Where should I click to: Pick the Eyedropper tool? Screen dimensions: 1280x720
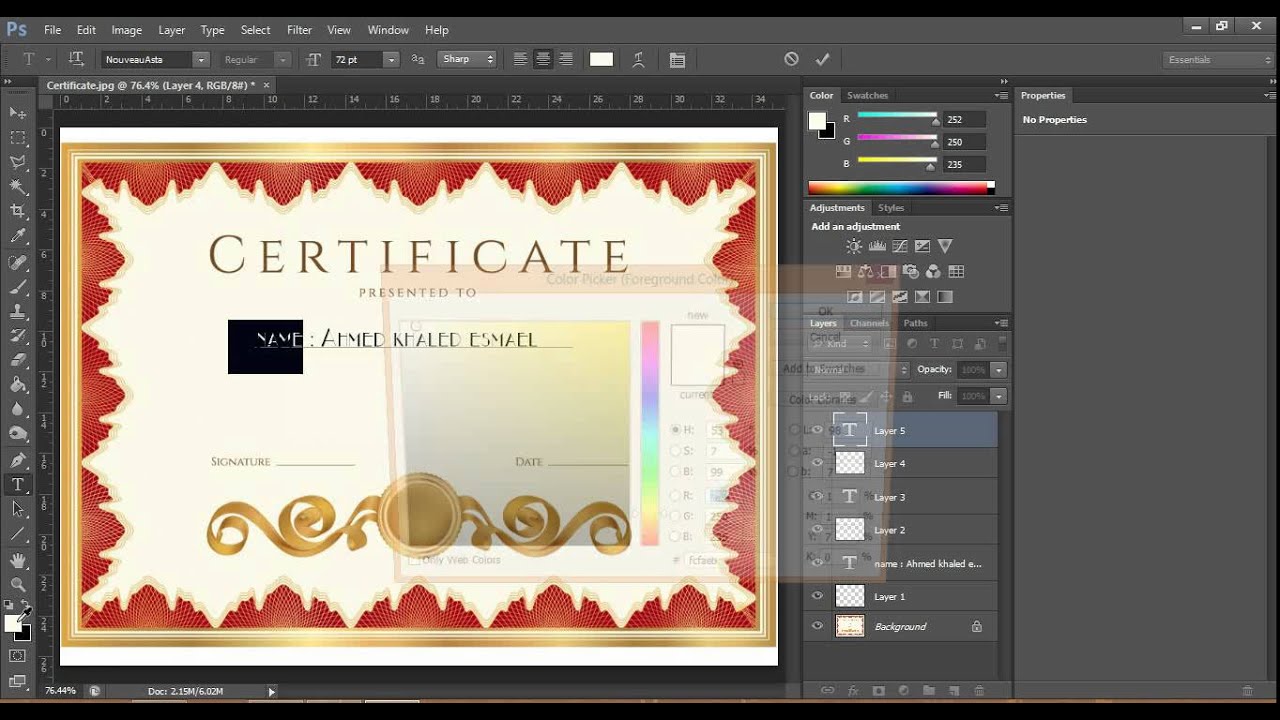point(18,236)
